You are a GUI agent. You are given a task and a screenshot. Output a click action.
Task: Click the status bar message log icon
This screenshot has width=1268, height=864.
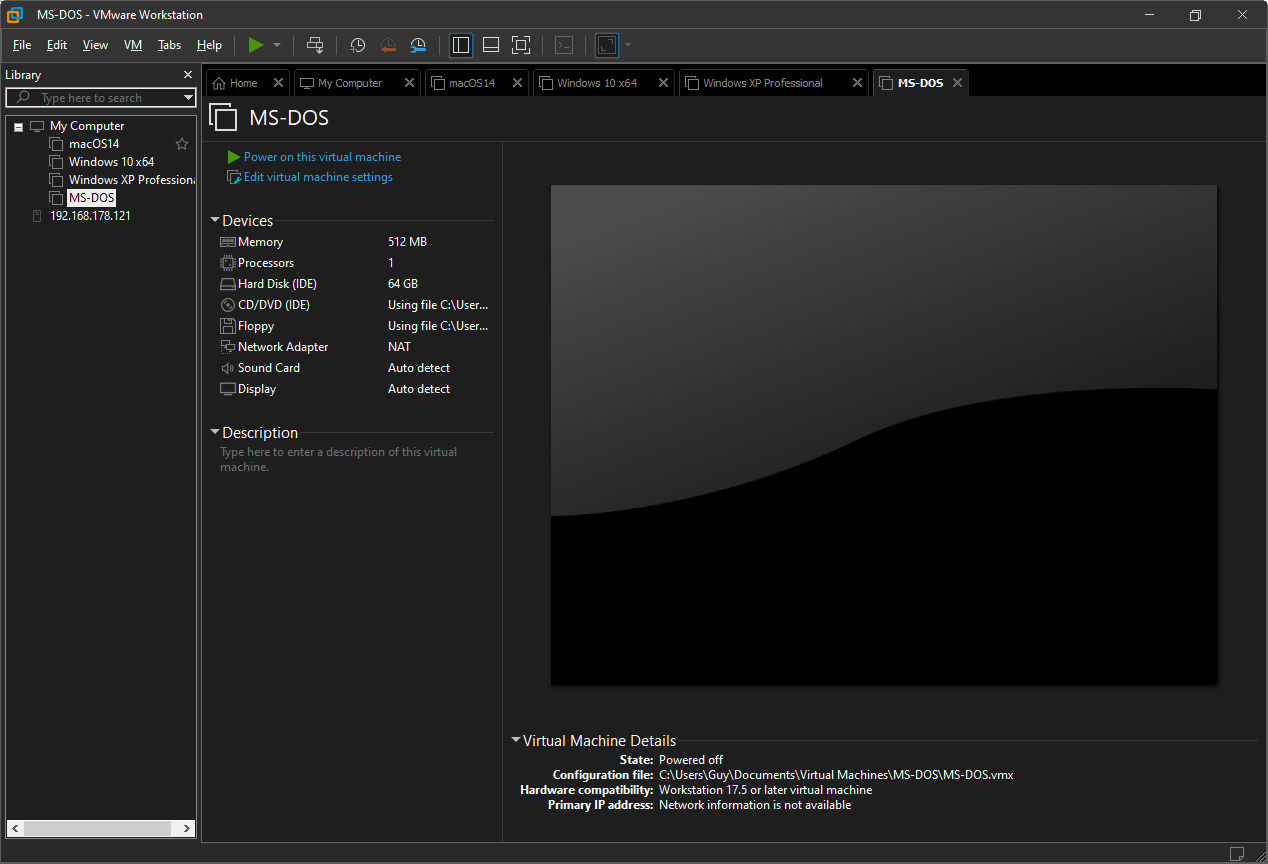click(1237, 853)
